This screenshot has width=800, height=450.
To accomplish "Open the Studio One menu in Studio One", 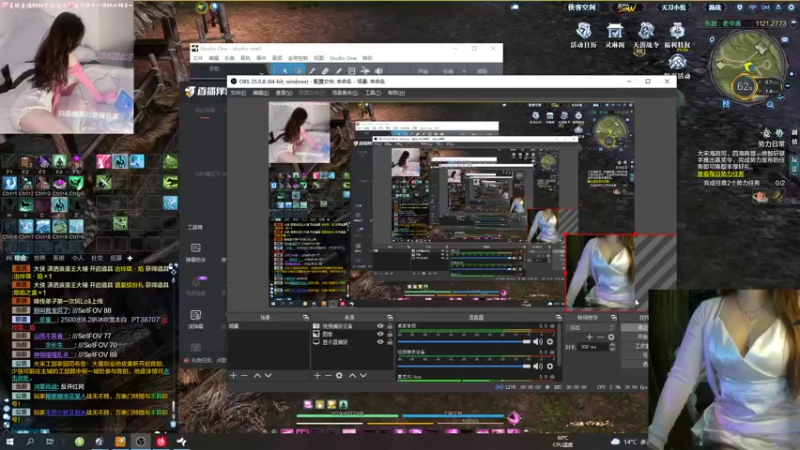I will [x=343, y=58].
